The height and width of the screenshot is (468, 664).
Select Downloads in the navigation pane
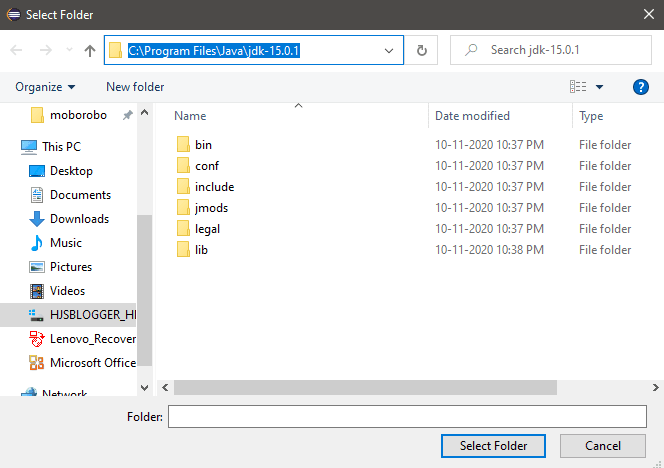pyautogui.click(x=79, y=219)
